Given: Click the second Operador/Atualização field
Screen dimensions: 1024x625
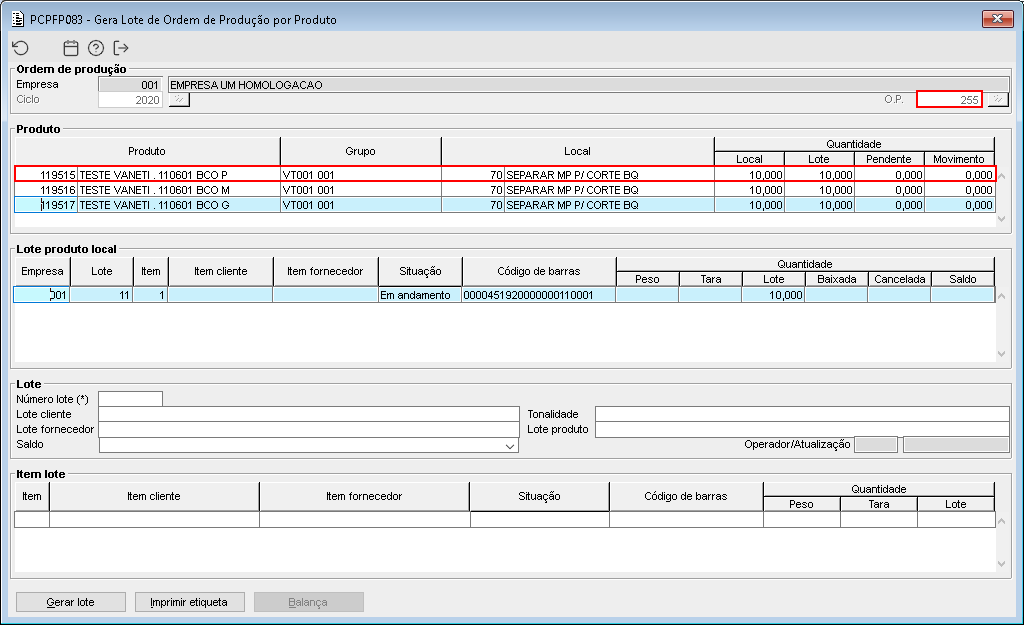Looking at the screenshot, I should 956,444.
